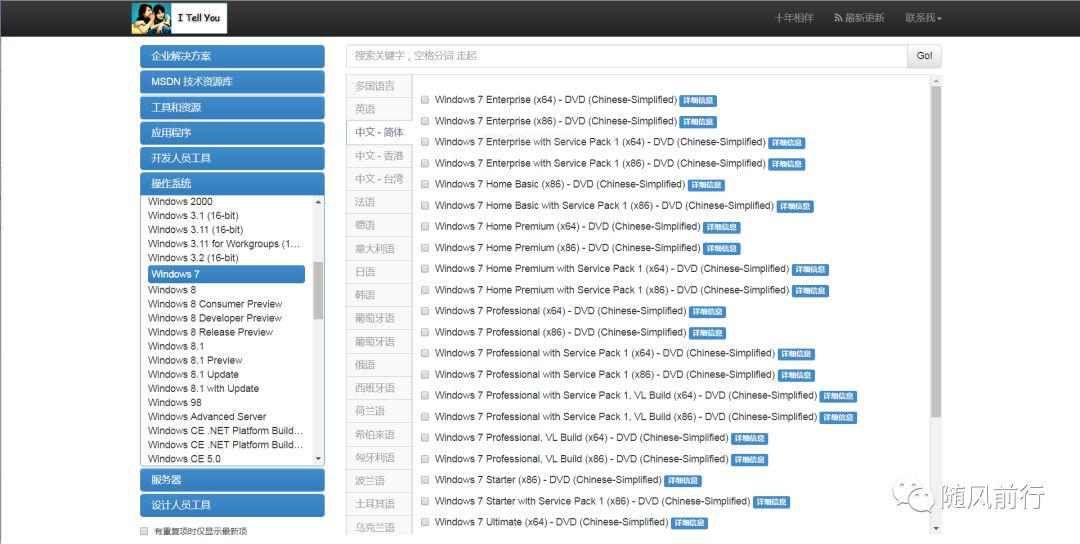The width and height of the screenshot is (1080, 544).
Task: Select Windows 3.1 (16-bit) in the list
Action: point(193,216)
